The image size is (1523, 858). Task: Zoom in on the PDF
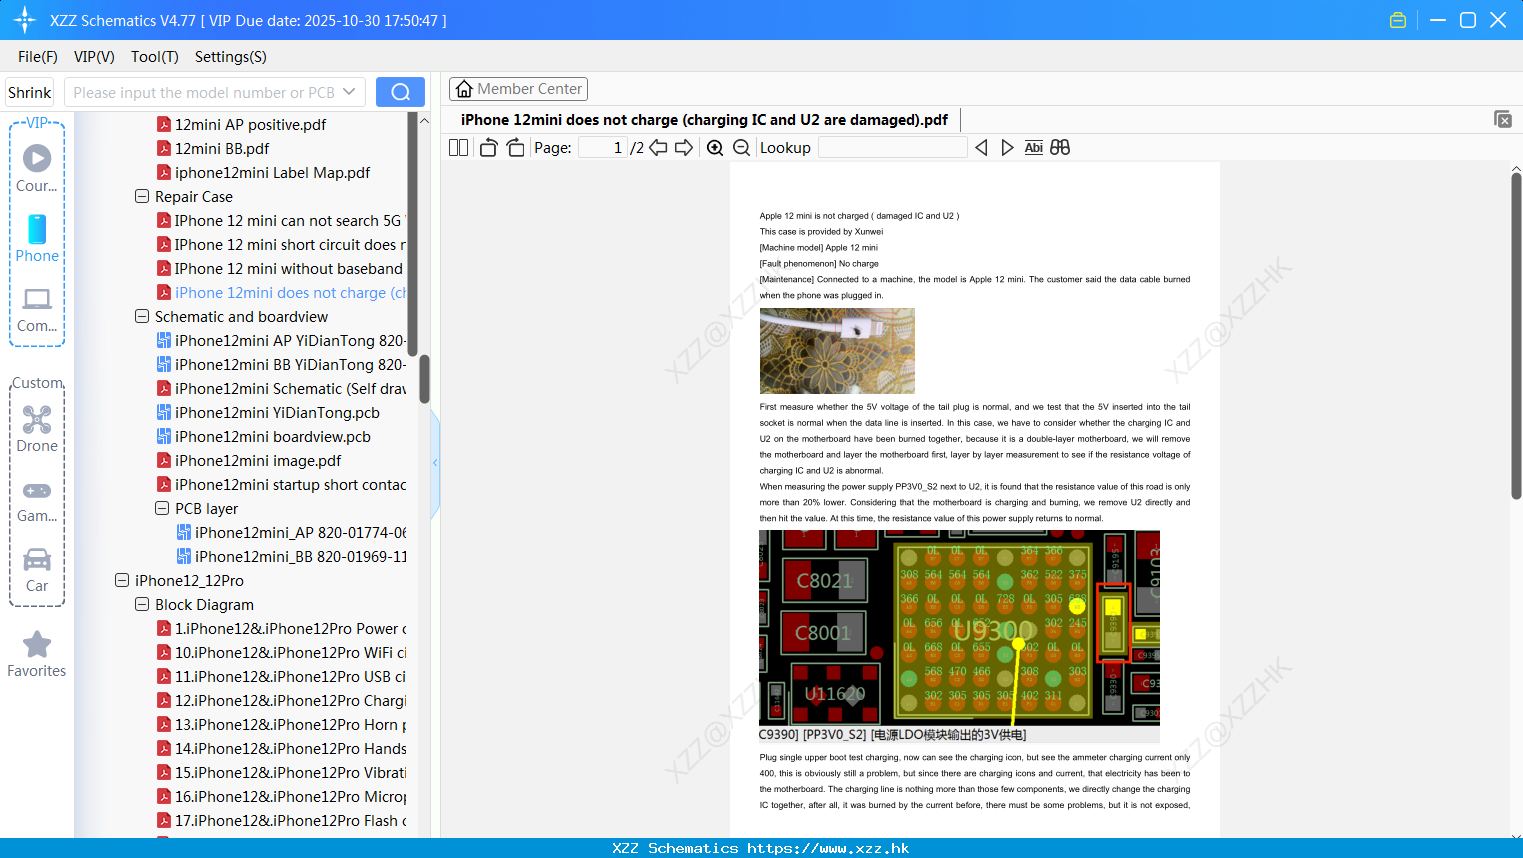point(715,148)
